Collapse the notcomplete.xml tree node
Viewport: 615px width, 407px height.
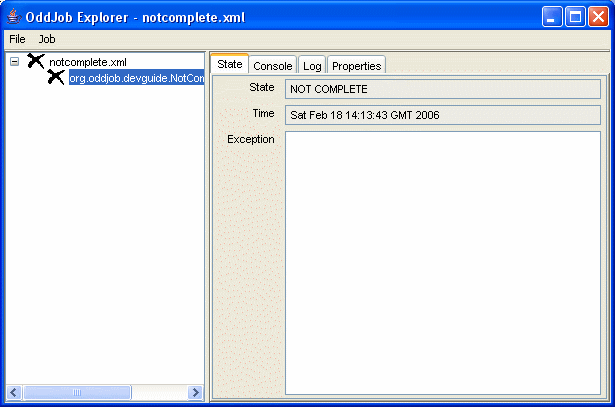click(14, 62)
